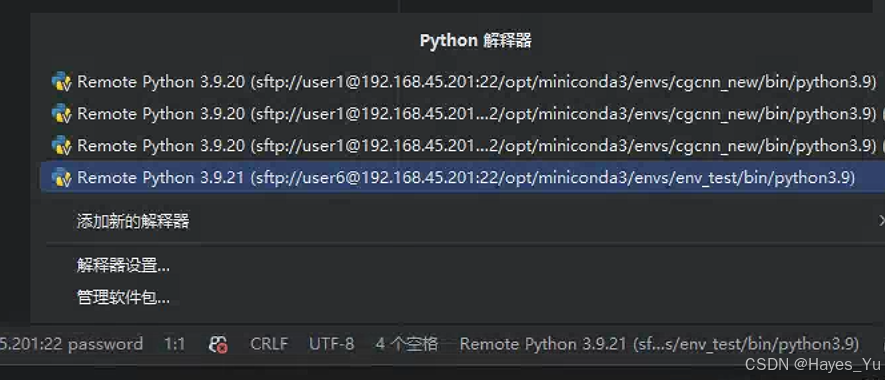Click the 1:1 line column indicator

point(174,344)
